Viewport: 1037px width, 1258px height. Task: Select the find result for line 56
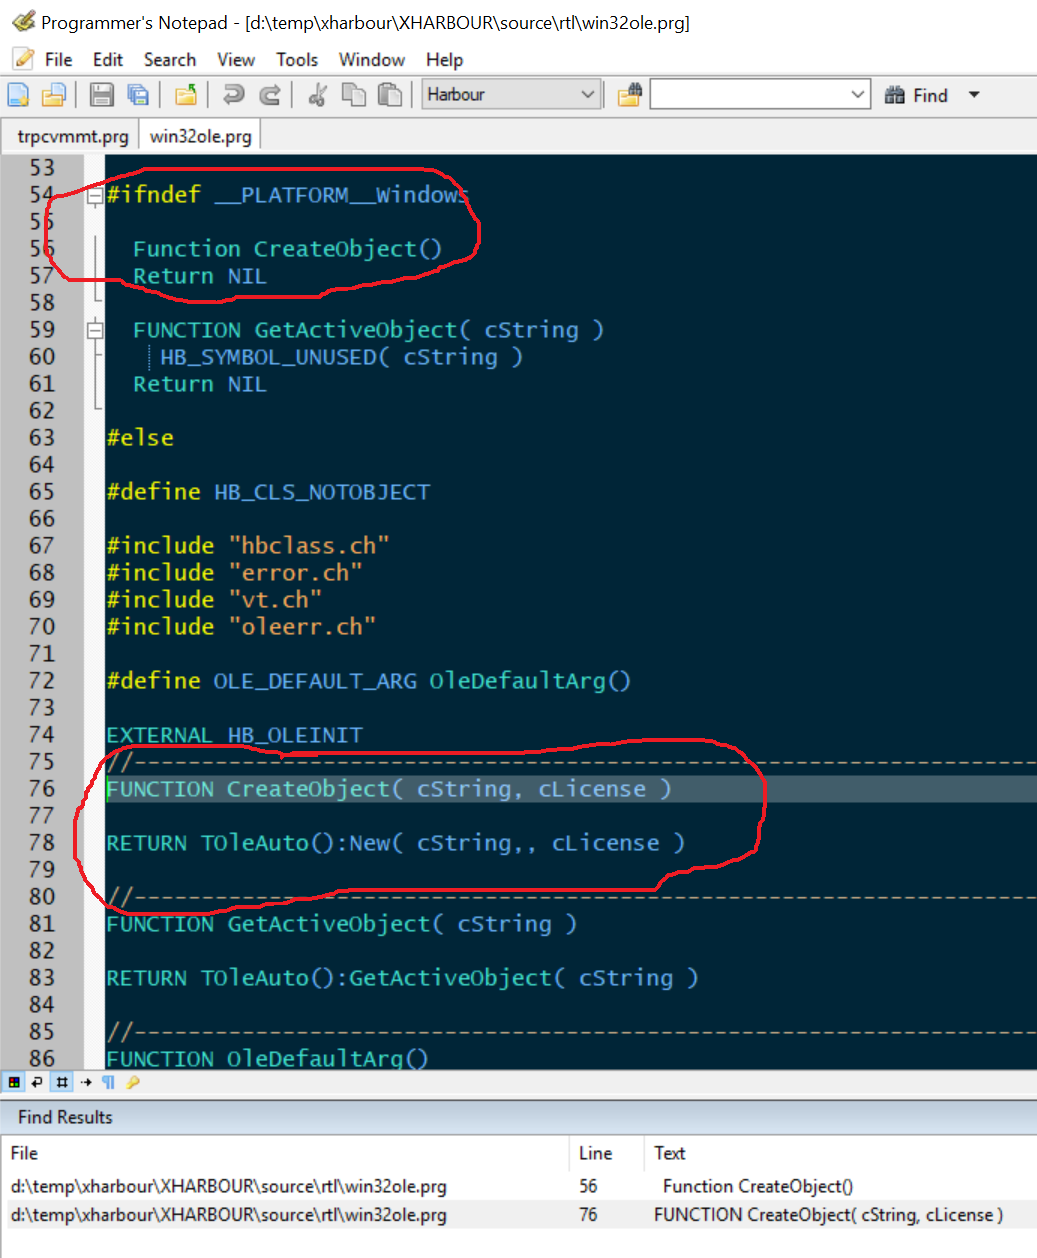518,1186
